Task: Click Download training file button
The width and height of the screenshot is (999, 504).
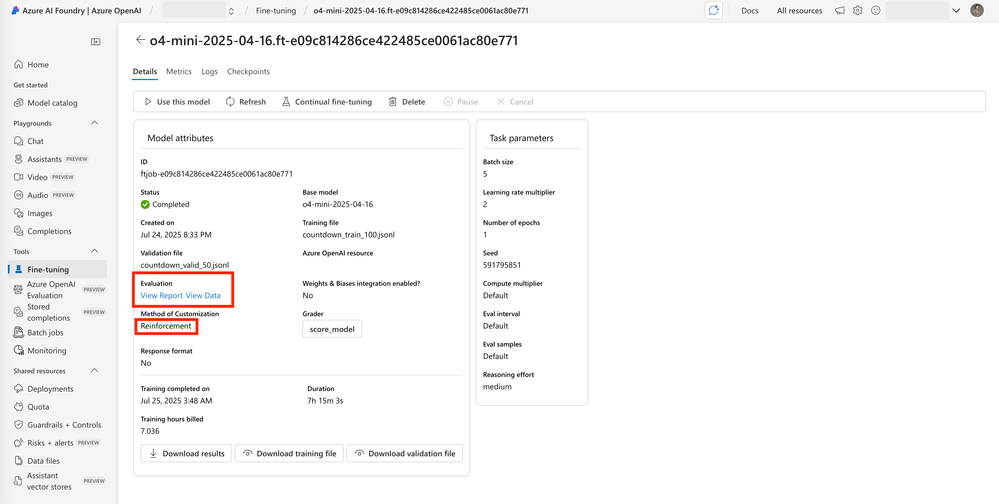Action: coord(289,453)
